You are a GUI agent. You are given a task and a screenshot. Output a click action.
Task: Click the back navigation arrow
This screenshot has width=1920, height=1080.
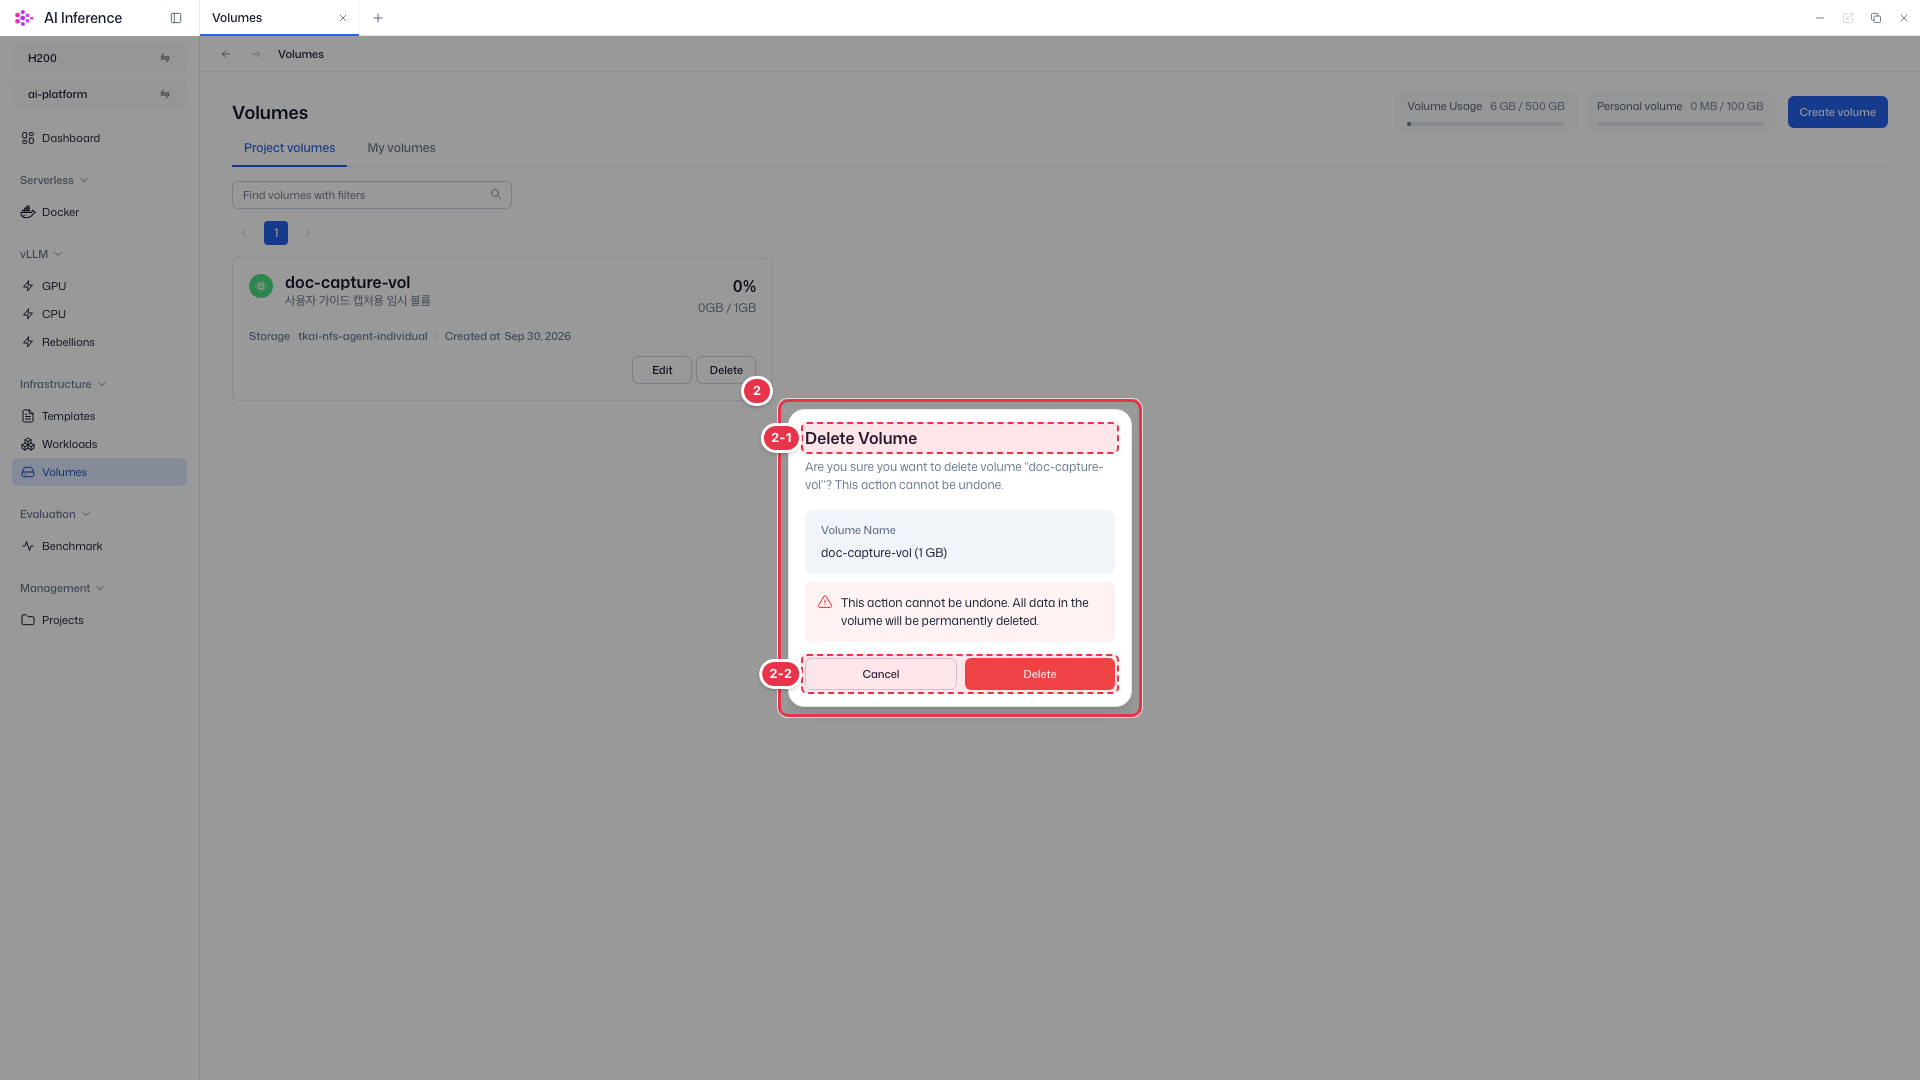pyautogui.click(x=226, y=54)
